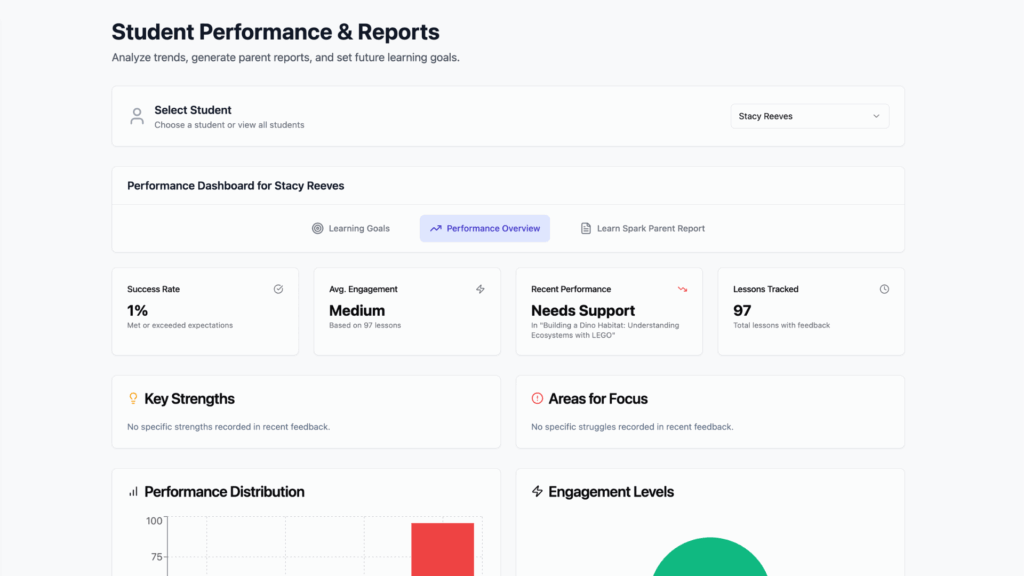Click the document icon on Parent Report tab

pos(586,229)
